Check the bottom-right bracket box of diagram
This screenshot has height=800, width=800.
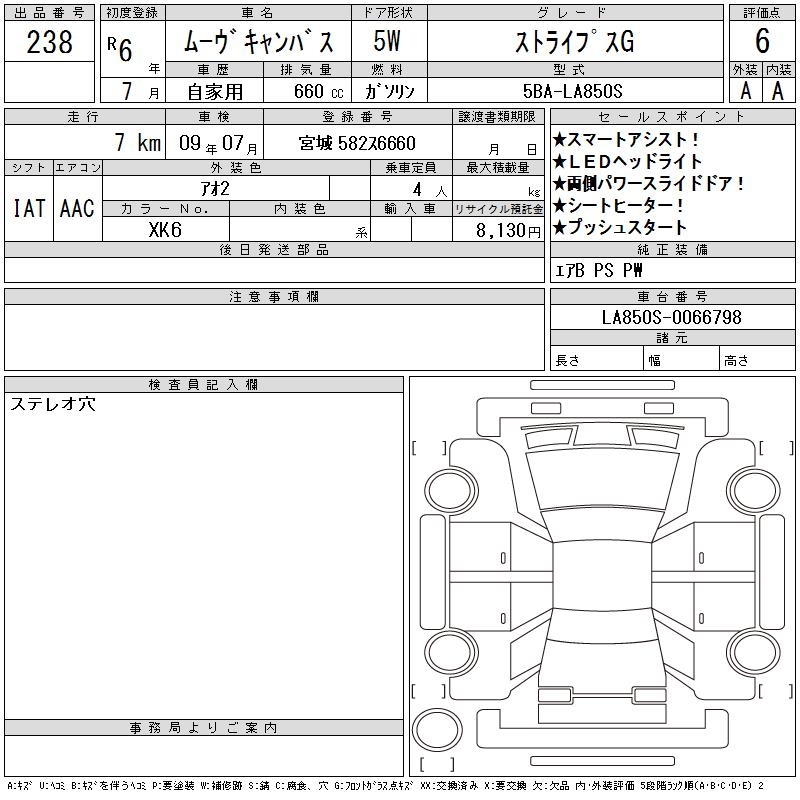tap(774, 690)
